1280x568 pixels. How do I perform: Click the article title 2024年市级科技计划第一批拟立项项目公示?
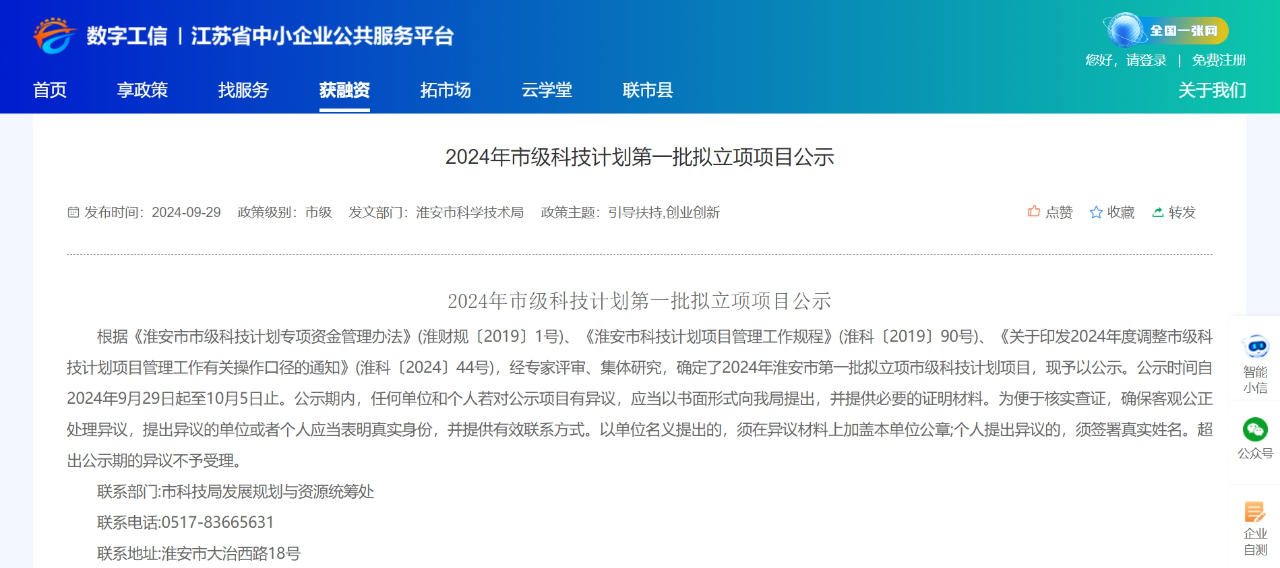(x=639, y=157)
